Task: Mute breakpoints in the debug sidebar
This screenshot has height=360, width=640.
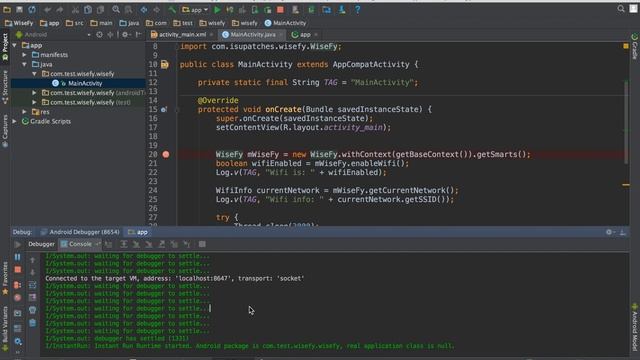Action: pos(18,298)
